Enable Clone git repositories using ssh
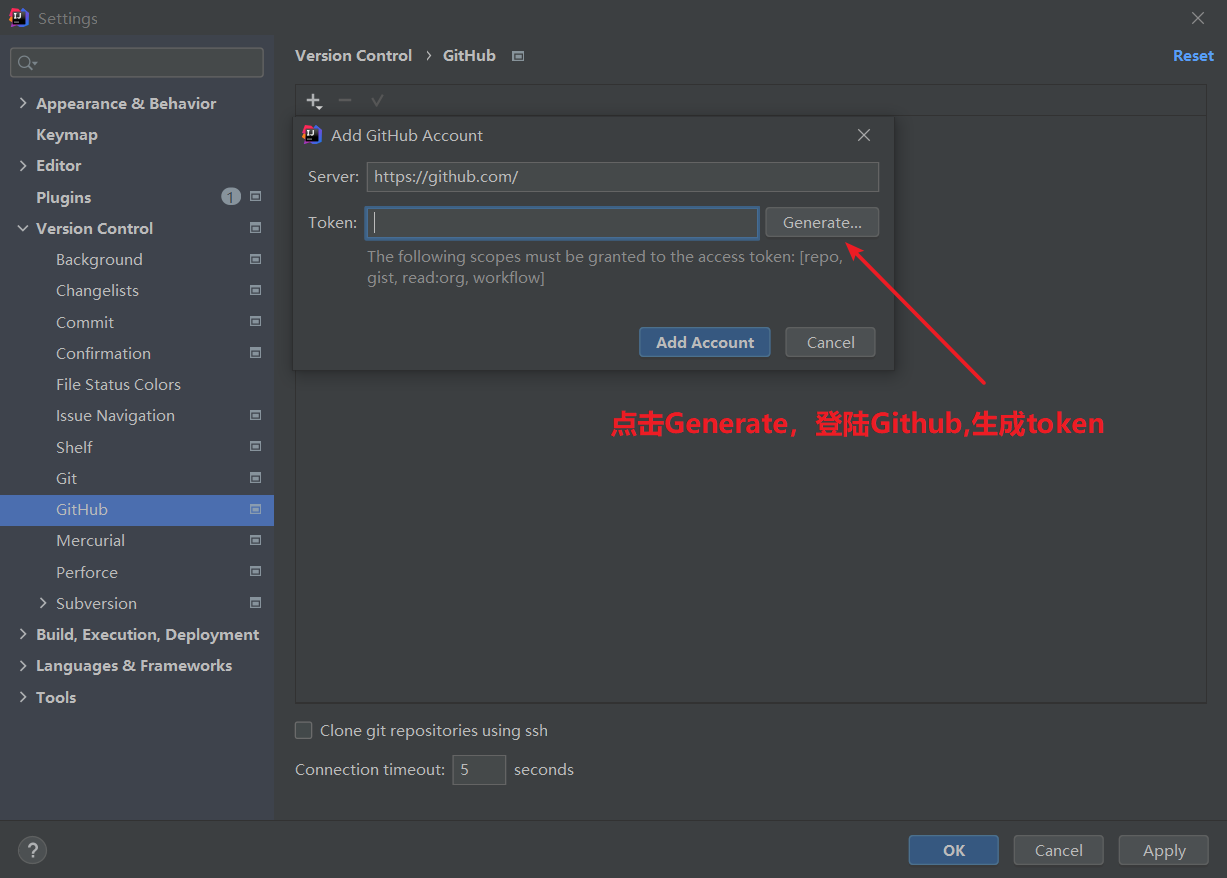This screenshot has height=878, width=1227. click(x=304, y=731)
